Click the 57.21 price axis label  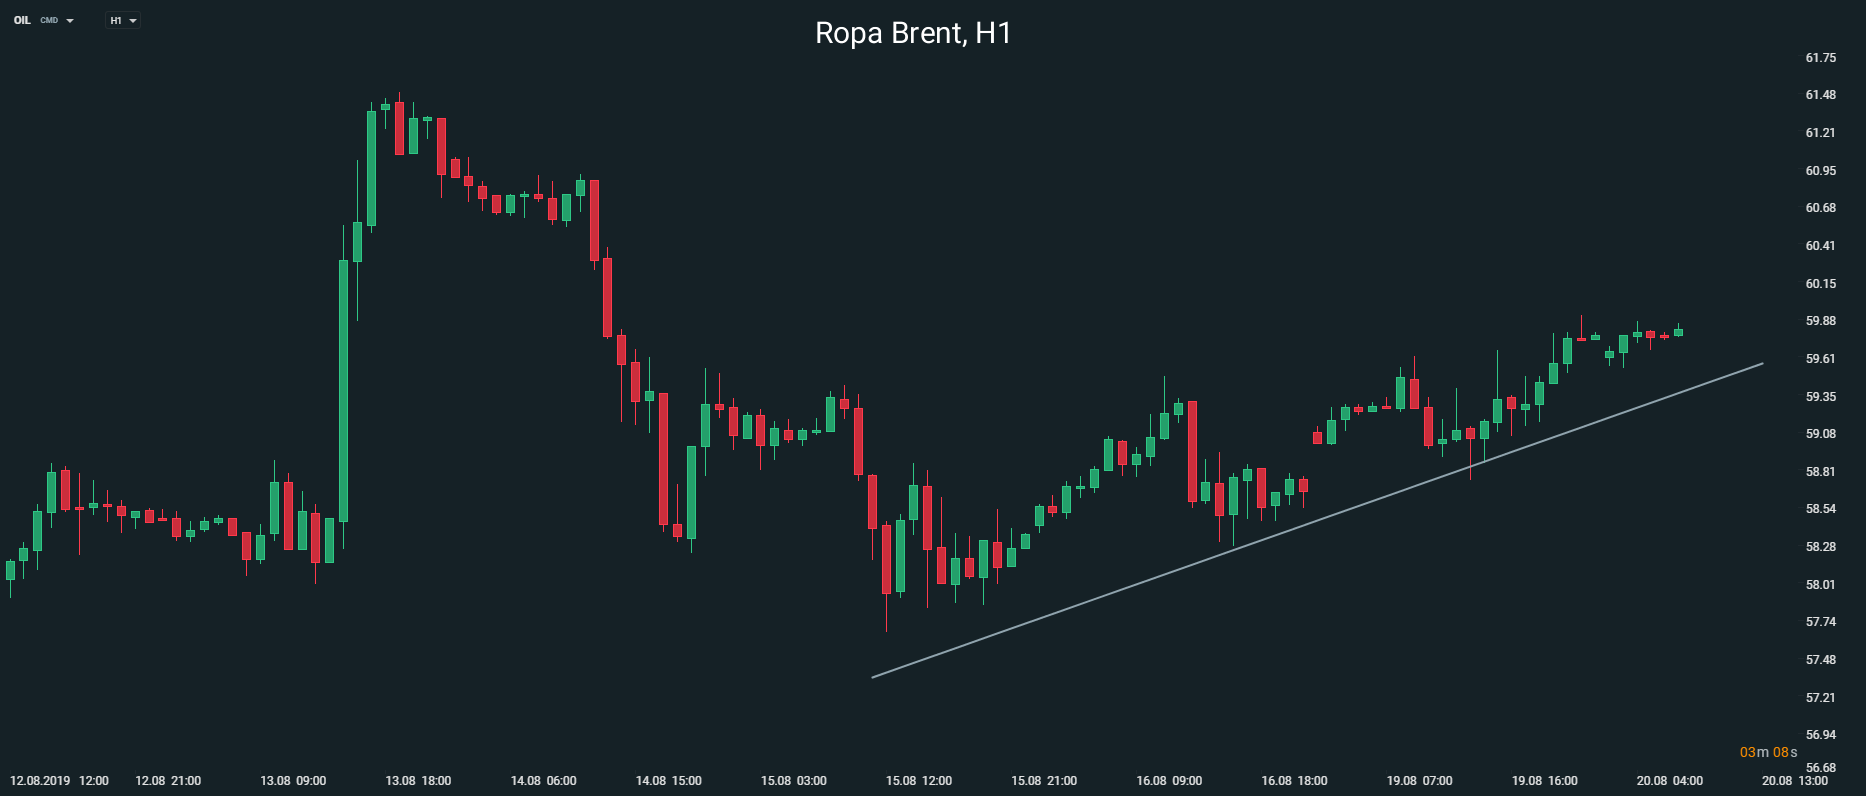pos(1820,698)
